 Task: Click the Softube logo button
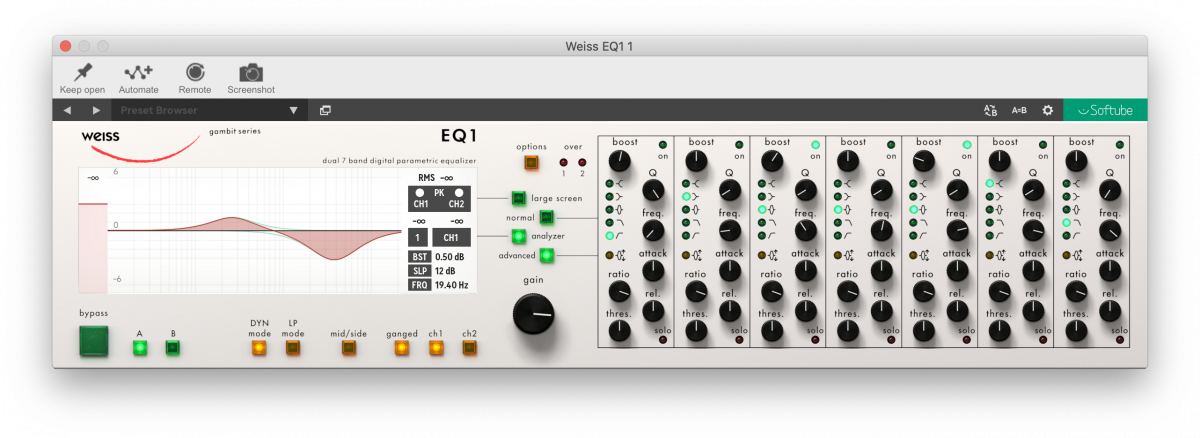(1104, 110)
